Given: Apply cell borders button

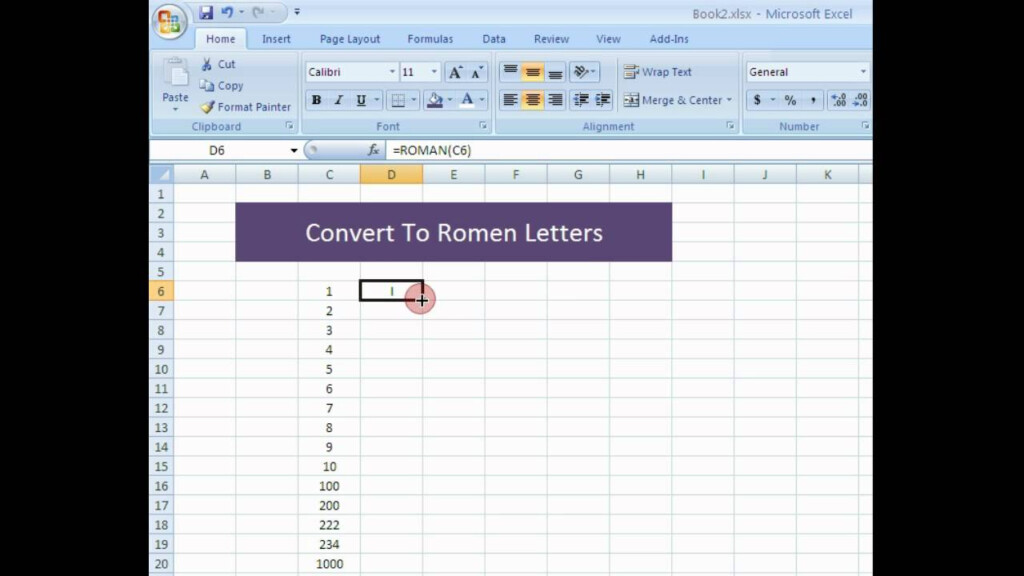Looking at the screenshot, I should (x=398, y=100).
